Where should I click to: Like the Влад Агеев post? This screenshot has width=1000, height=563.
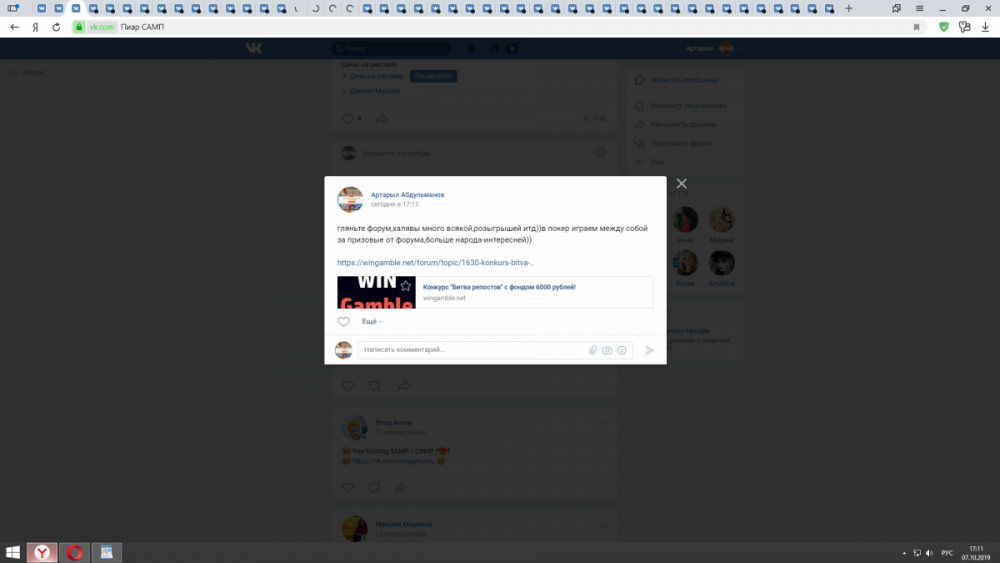348,488
